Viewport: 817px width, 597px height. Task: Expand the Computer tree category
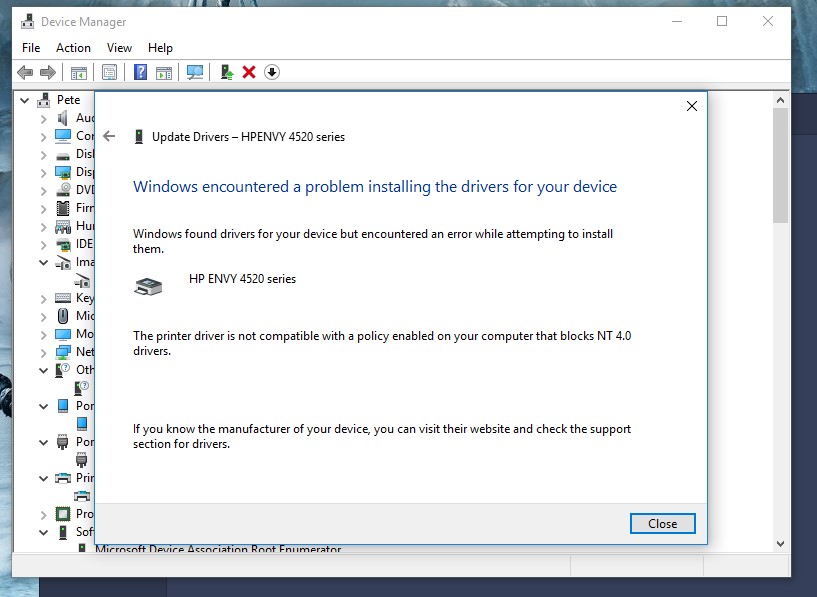[44, 137]
